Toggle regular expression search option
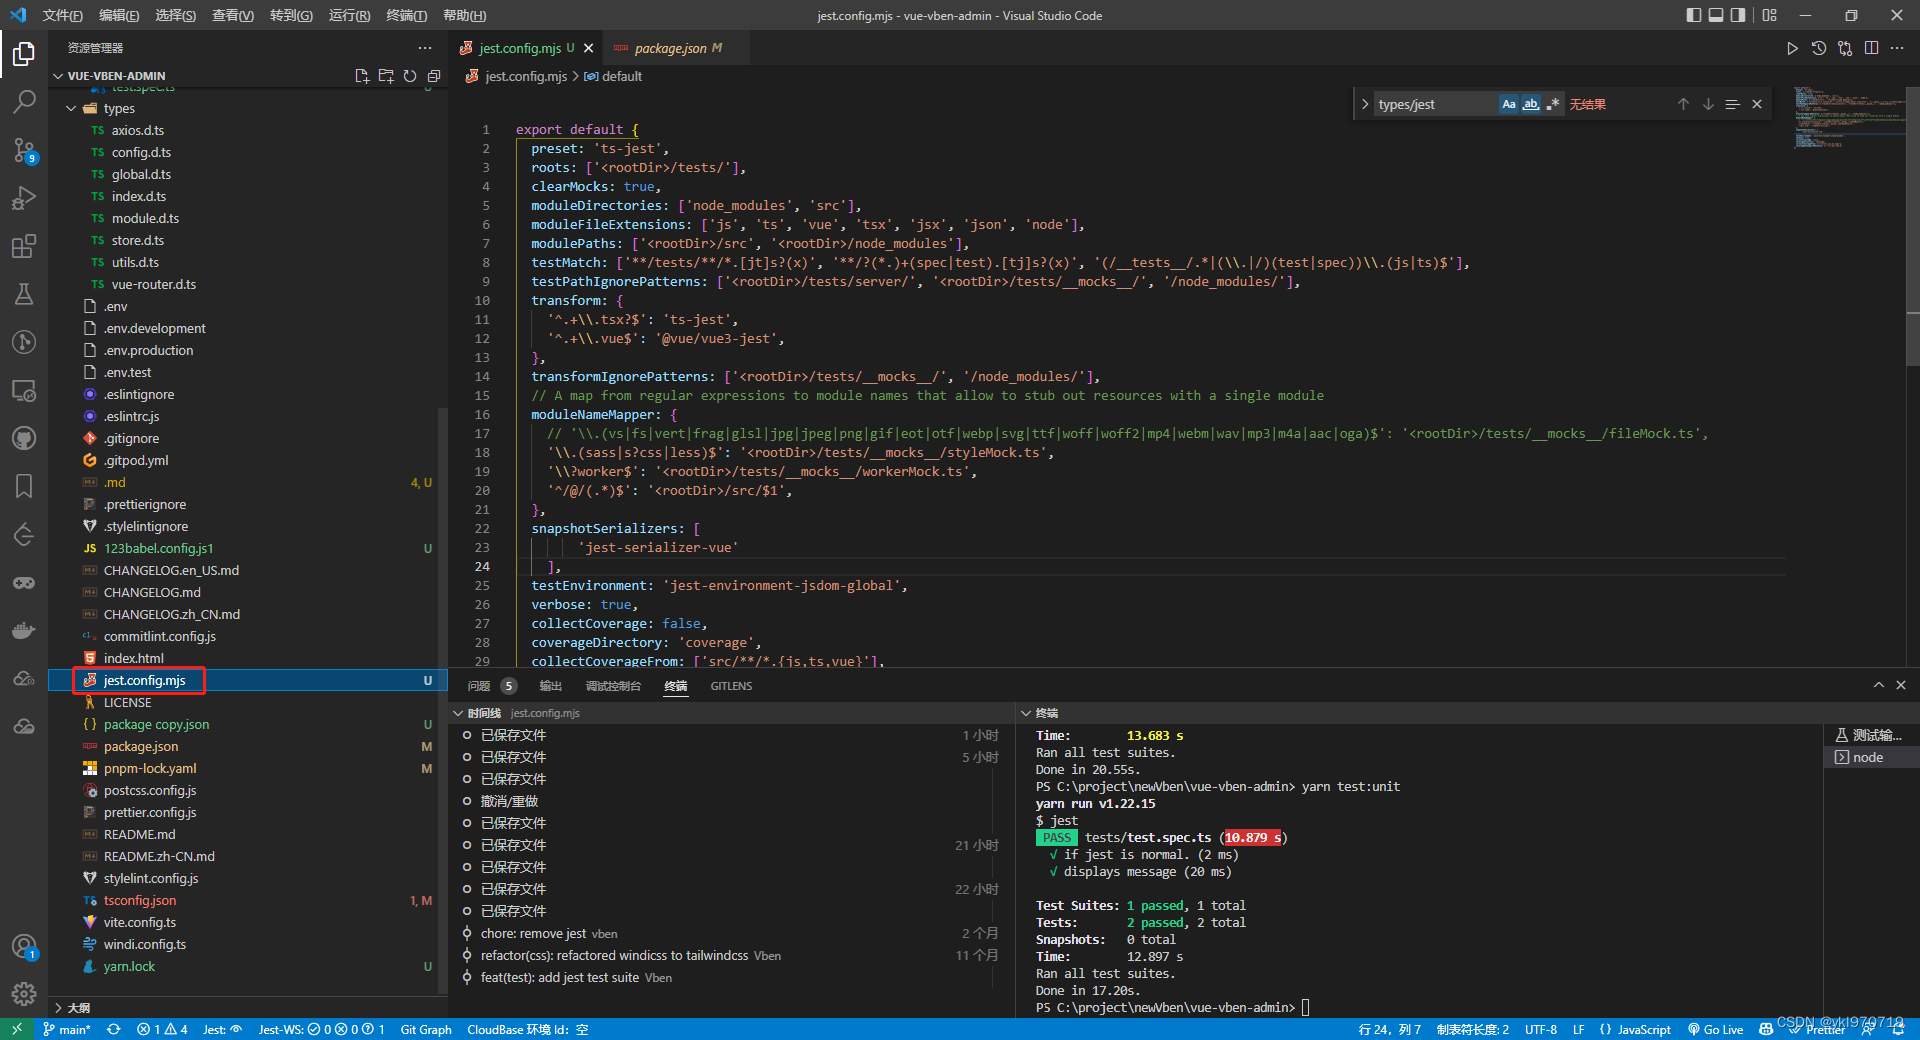This screenshot has width=1920, height=1040. coord(1553,104)
